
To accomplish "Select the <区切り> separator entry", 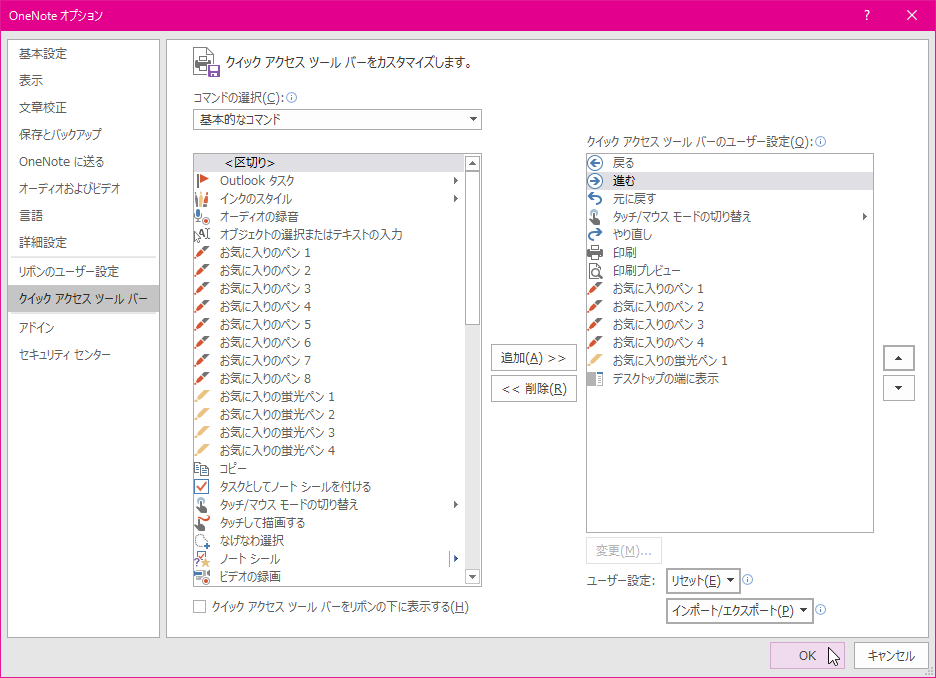I will [329, 162].
